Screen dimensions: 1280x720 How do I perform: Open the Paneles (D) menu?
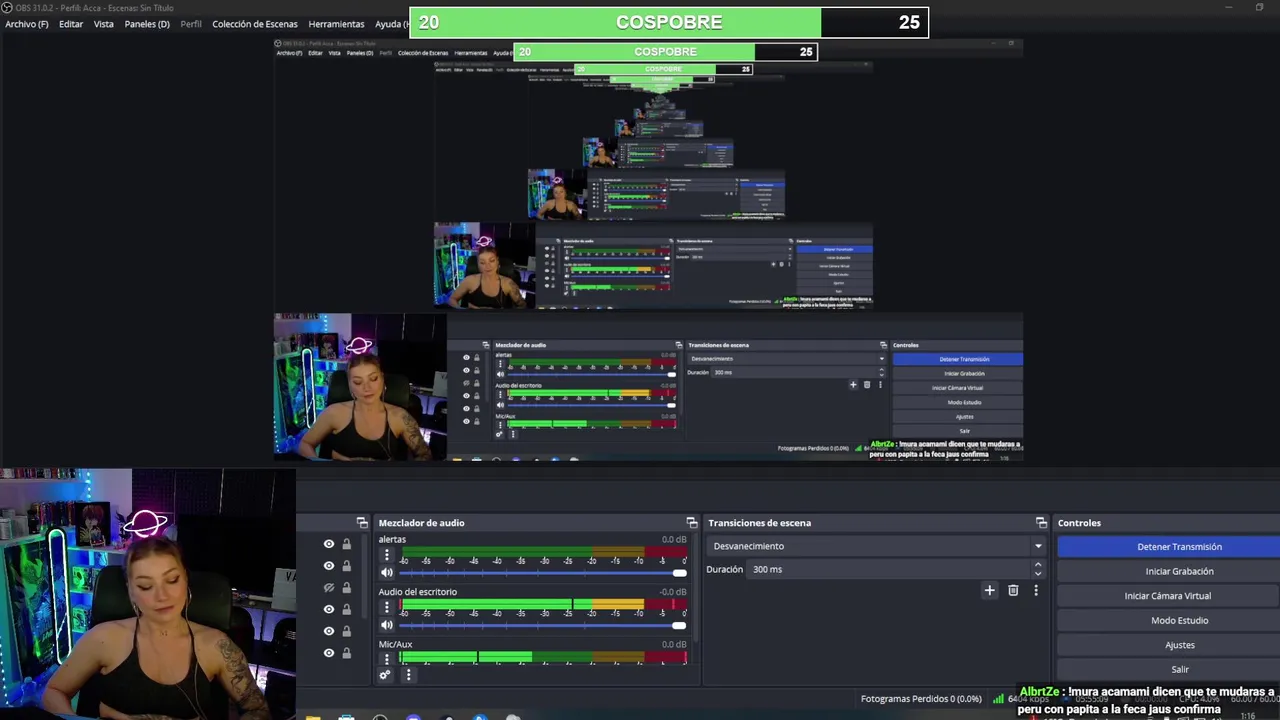click(147, 24)
